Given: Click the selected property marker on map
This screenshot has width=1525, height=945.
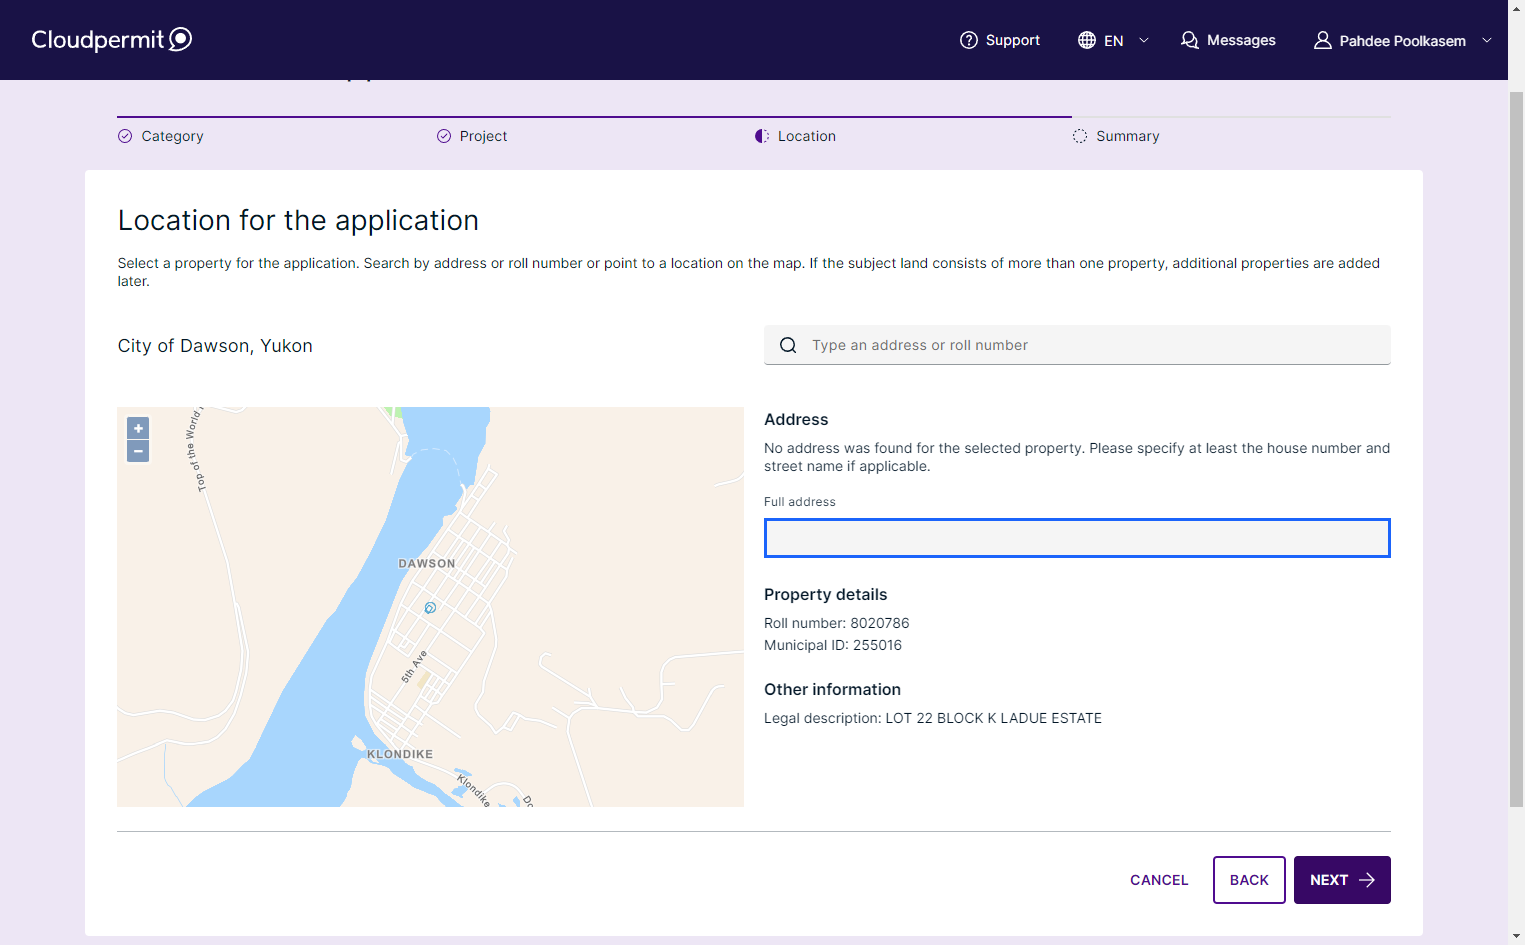Looking at the screenshot, I should (x=430, y=608).
